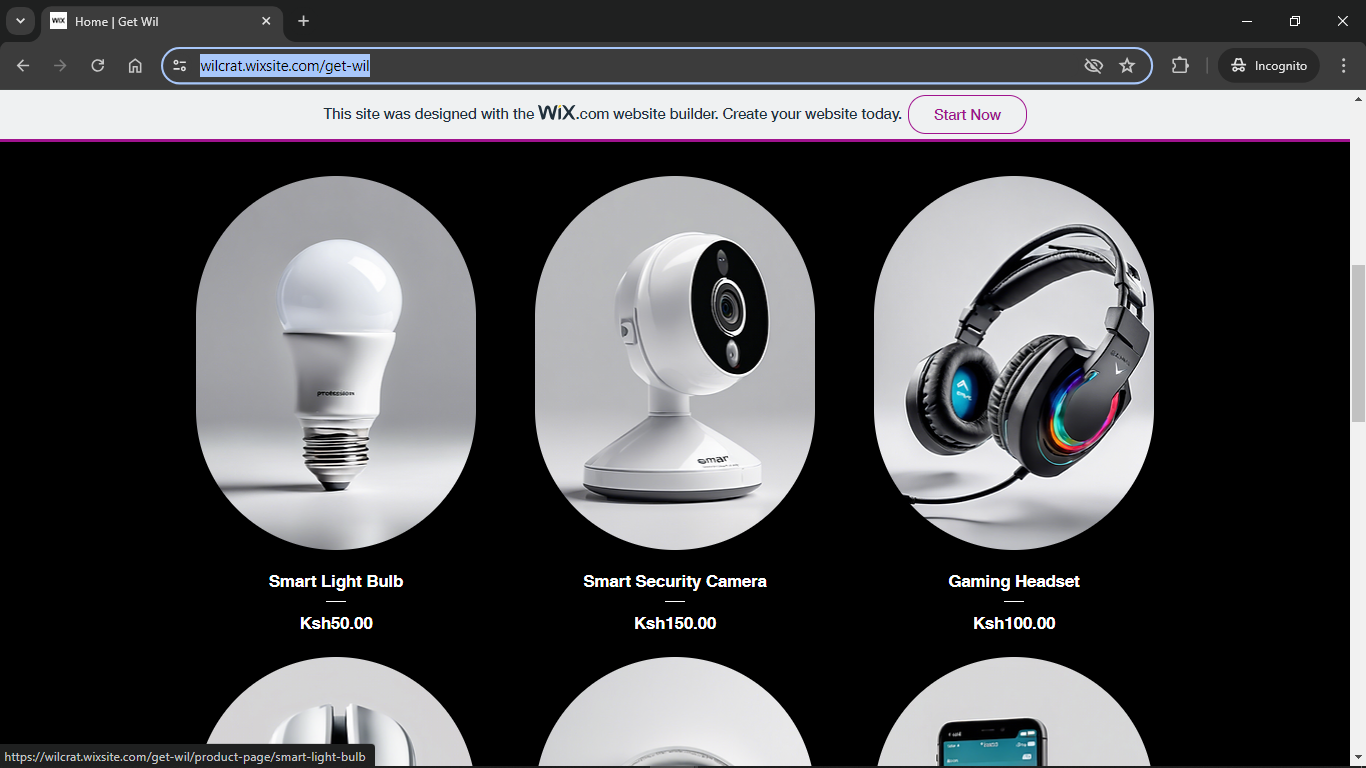Click the page vertical scrollbar thumb
This screenshot has width=1366, height=768.
[x=1358, y=343]
